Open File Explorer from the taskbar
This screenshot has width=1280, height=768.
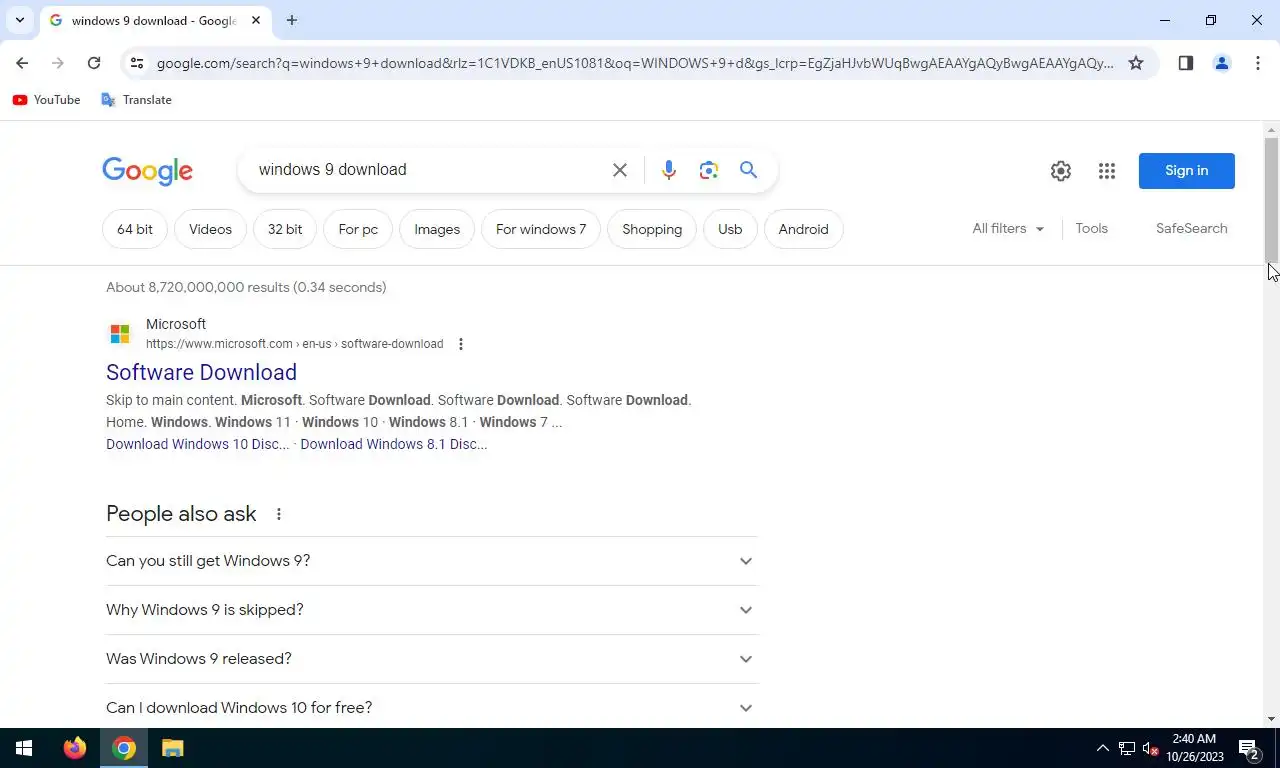173,748
